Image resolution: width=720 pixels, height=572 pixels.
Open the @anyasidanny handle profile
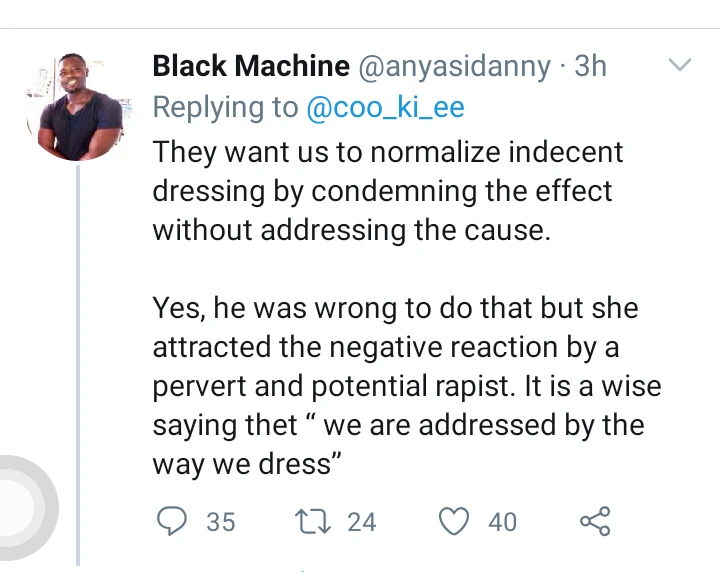(x=454, y=67)
